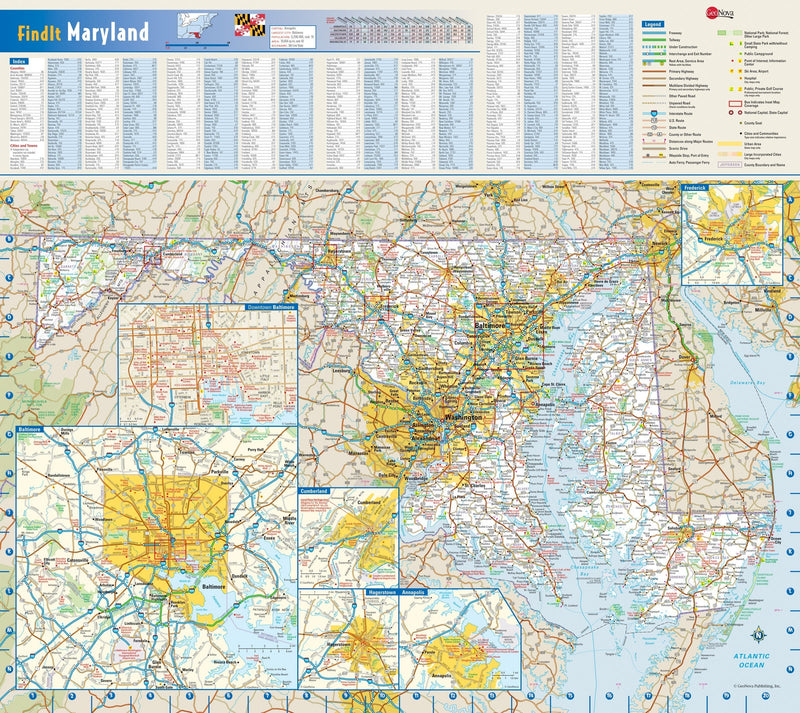The width and height of the screenshot is (800, 713).
Task: Open the Cumberland inset map
Action: [348, 537]
